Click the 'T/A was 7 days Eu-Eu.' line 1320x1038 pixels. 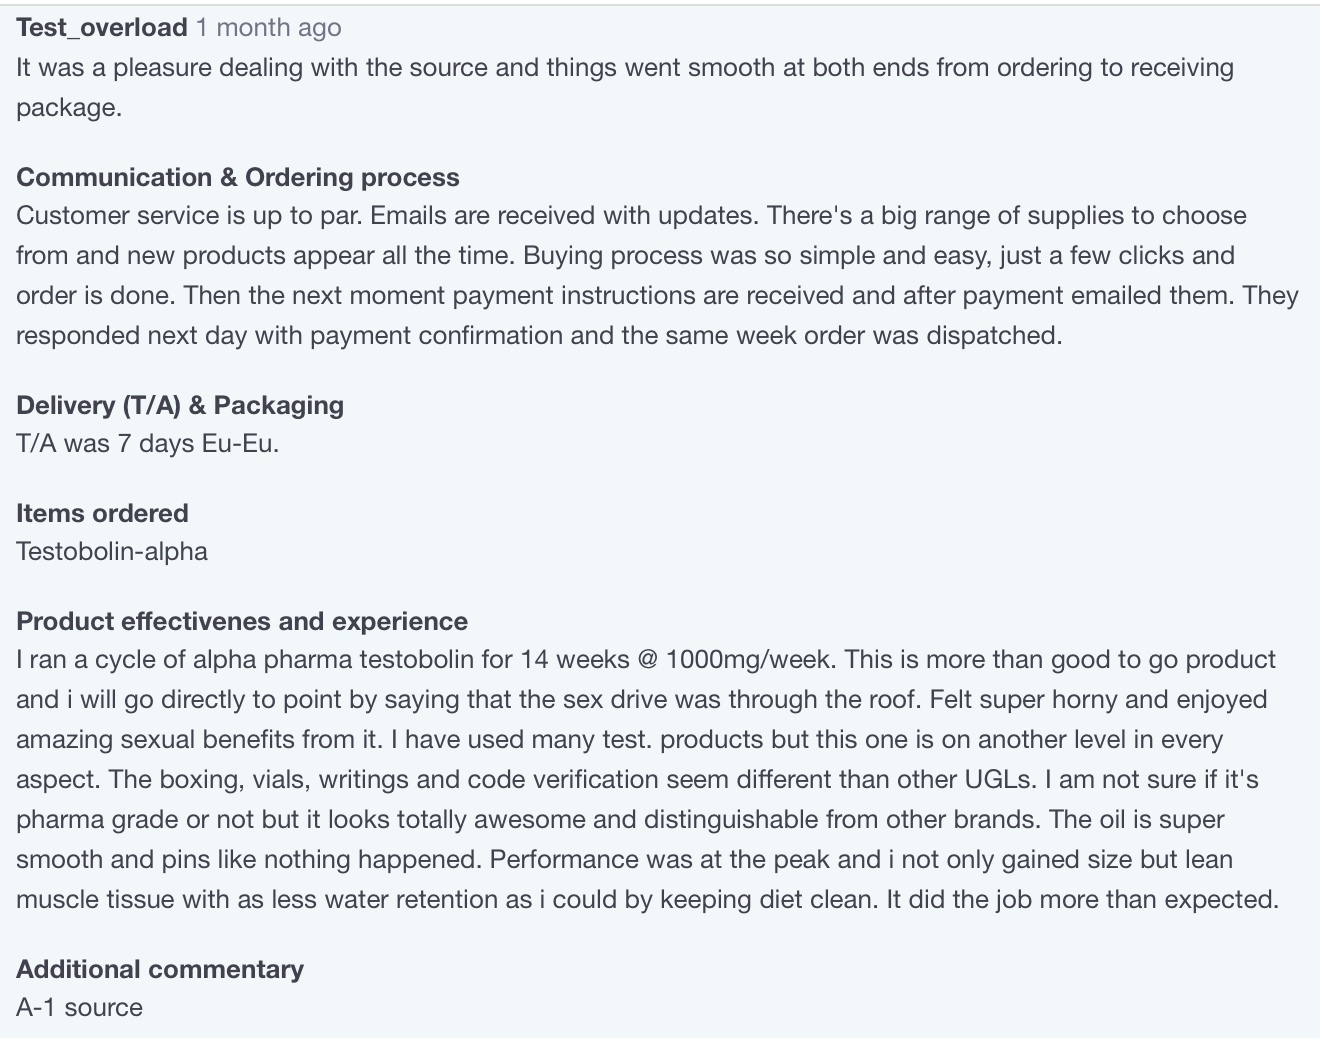click(x=147, y=443)
